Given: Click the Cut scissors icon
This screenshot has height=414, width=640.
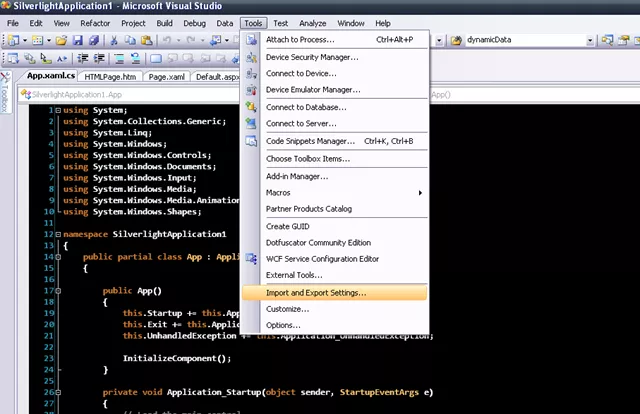Looking at the screenshot, I should (x=114, y=40).
